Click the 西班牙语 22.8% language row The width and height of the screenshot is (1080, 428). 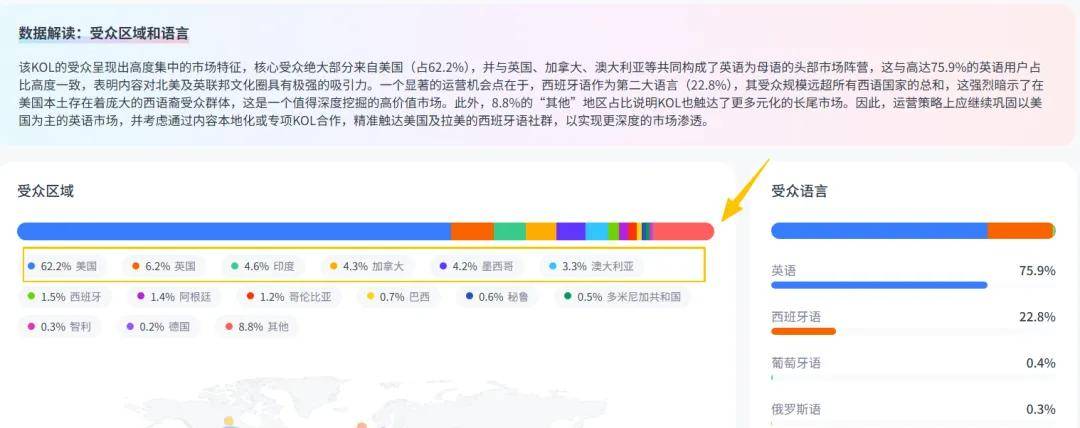[912, 319]
